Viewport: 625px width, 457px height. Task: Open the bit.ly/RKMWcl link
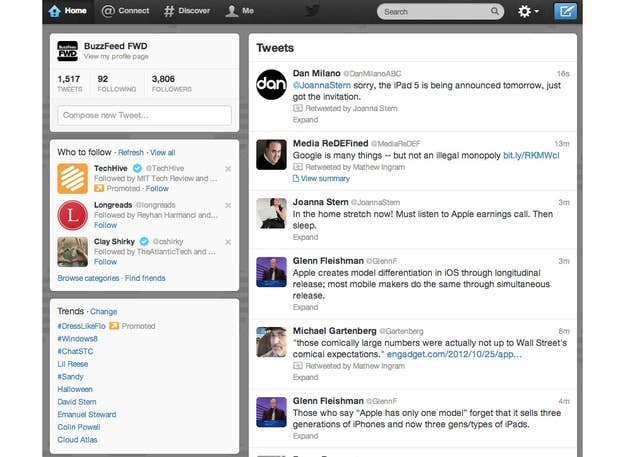coord(531,155)
